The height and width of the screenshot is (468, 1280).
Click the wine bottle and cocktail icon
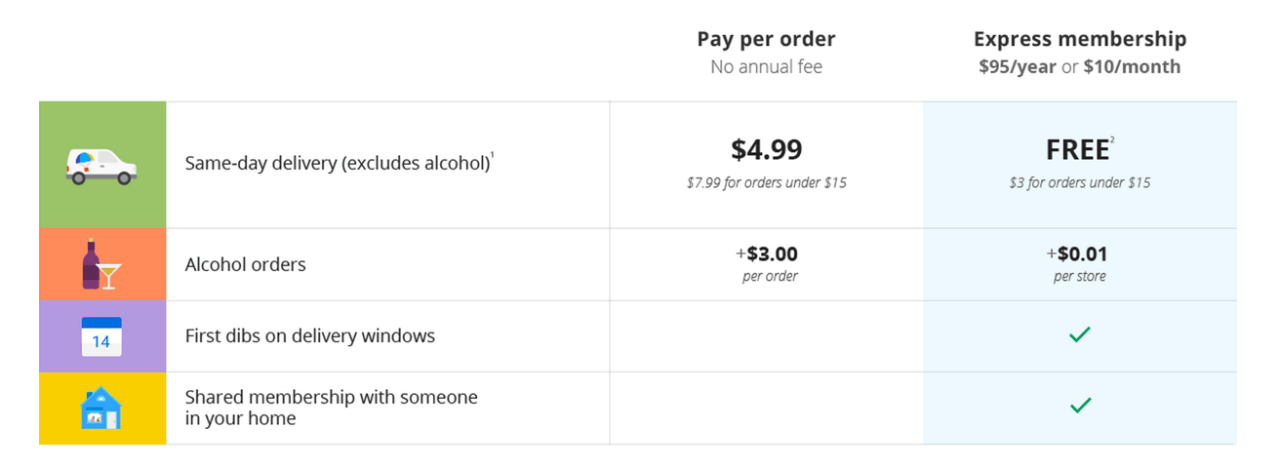coord(101,265)
